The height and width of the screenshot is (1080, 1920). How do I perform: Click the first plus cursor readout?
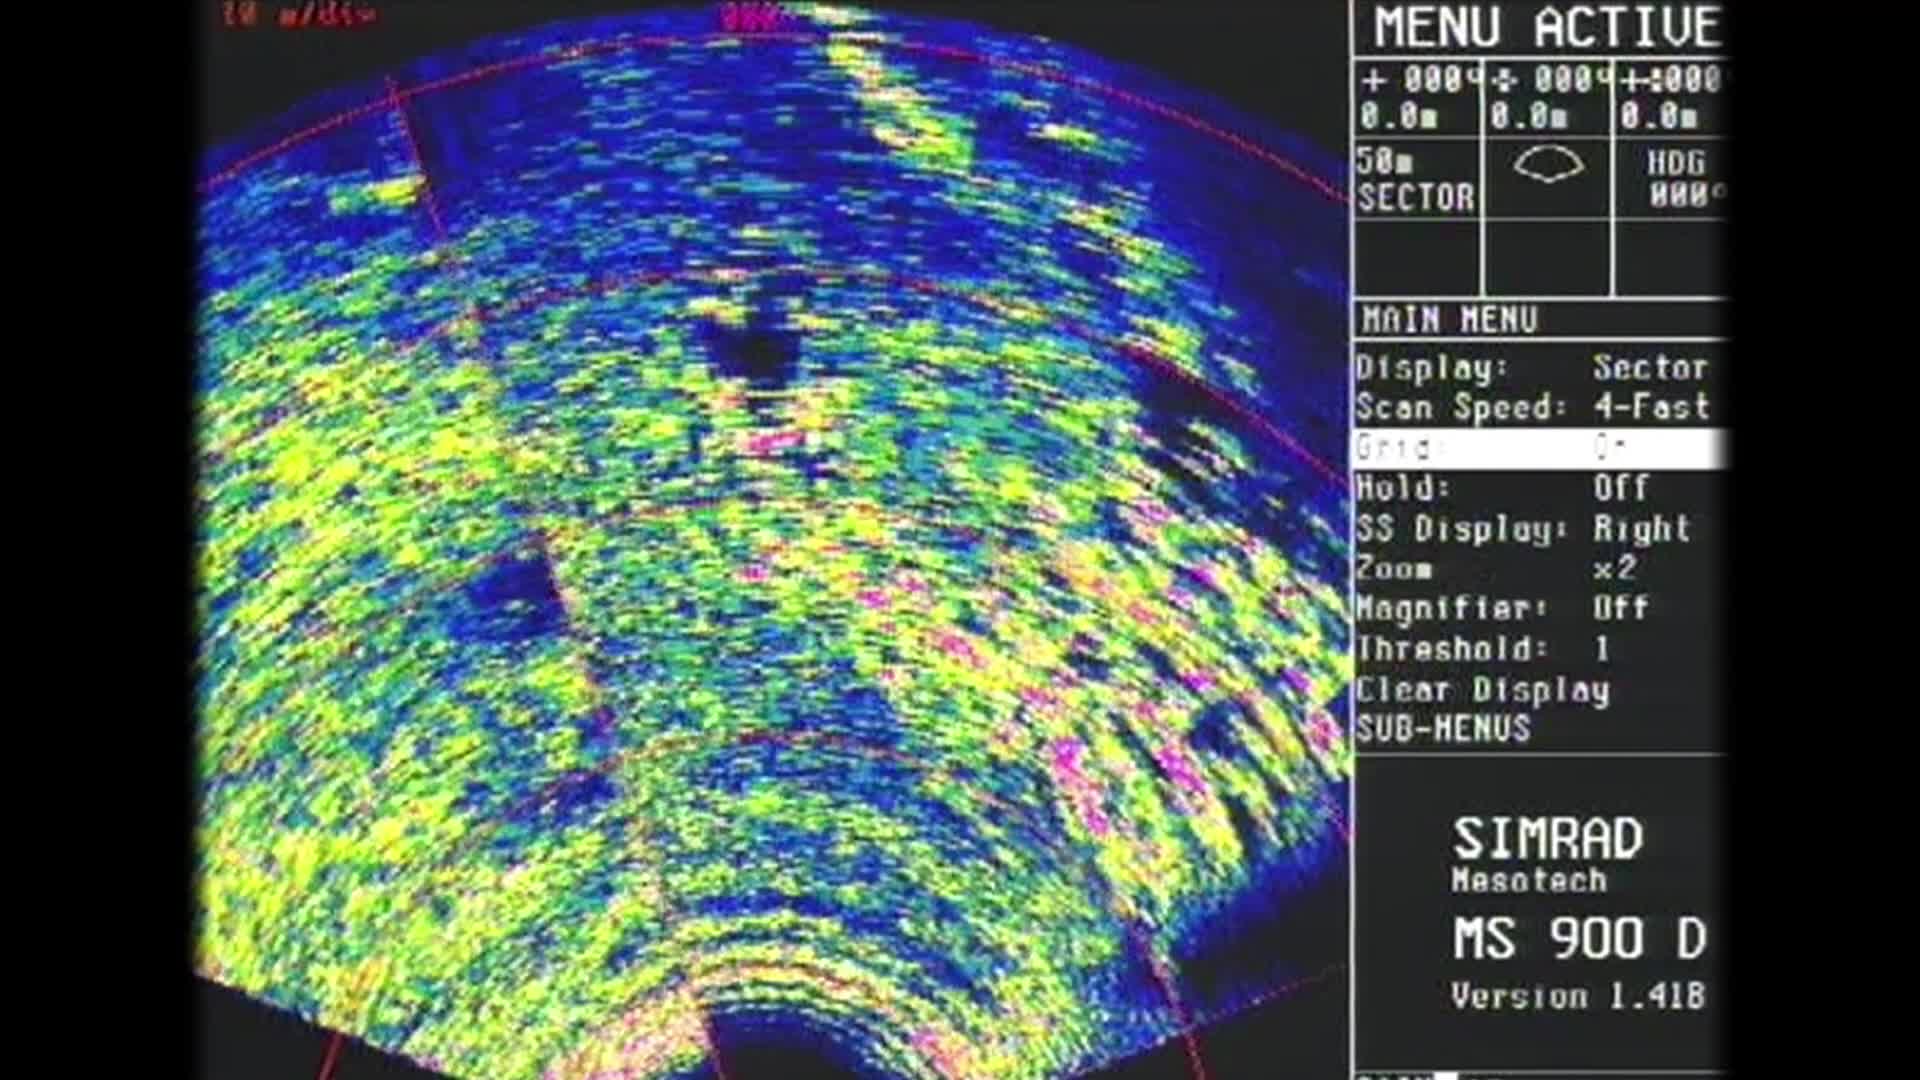[1418, 98]
